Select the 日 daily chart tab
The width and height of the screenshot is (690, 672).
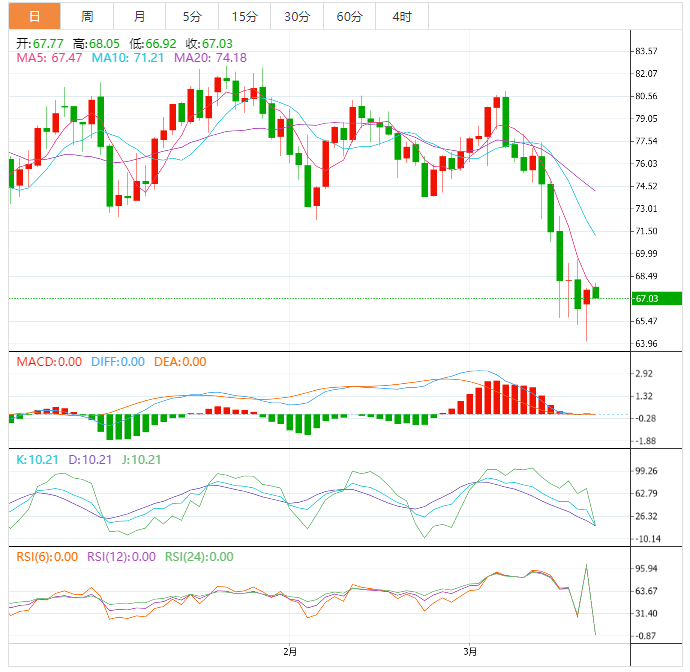[34, 16]
